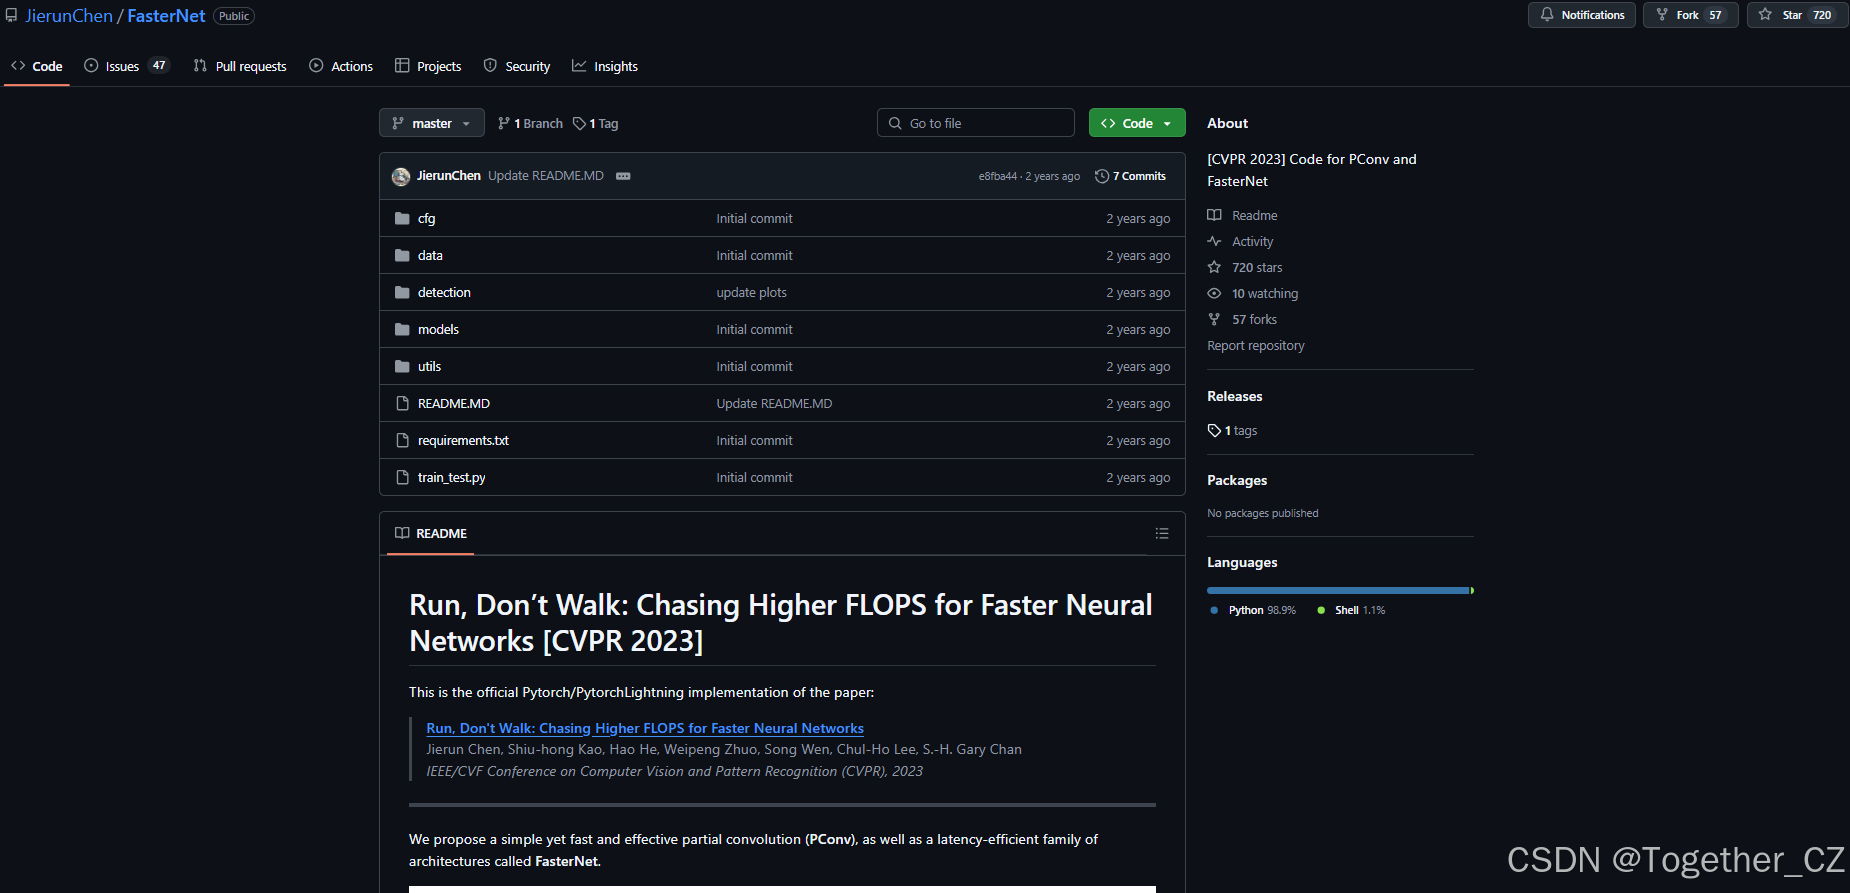Image resolution: width=1850 pixels, height=893 pixels.
Task: Open the train_test.py file
Action: tap(451, 477)
